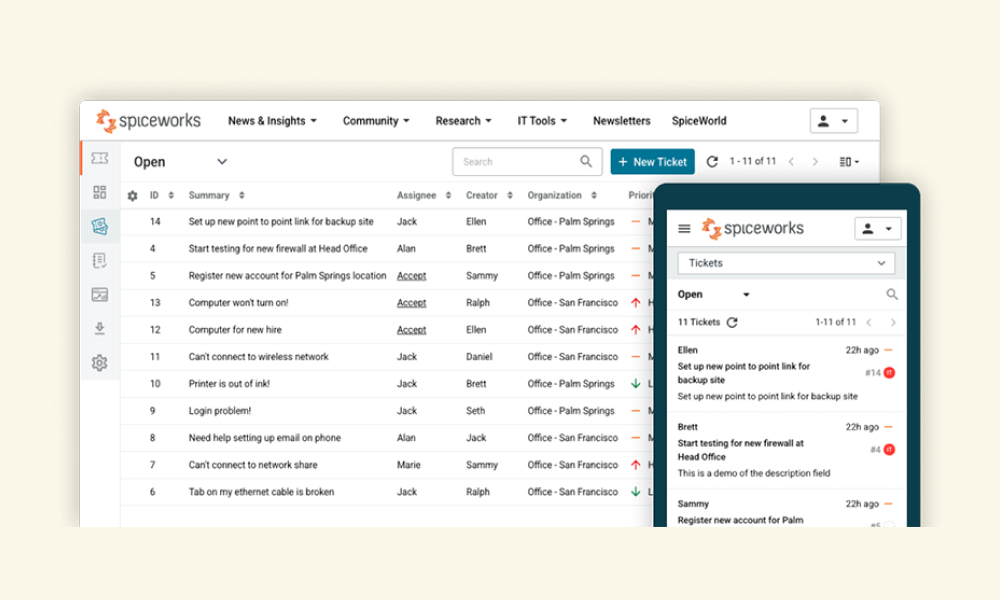Click the download icon in the sidebar
Image resolution: width=1000 pixels, height=600 pixels.
[x=99, y=328]
